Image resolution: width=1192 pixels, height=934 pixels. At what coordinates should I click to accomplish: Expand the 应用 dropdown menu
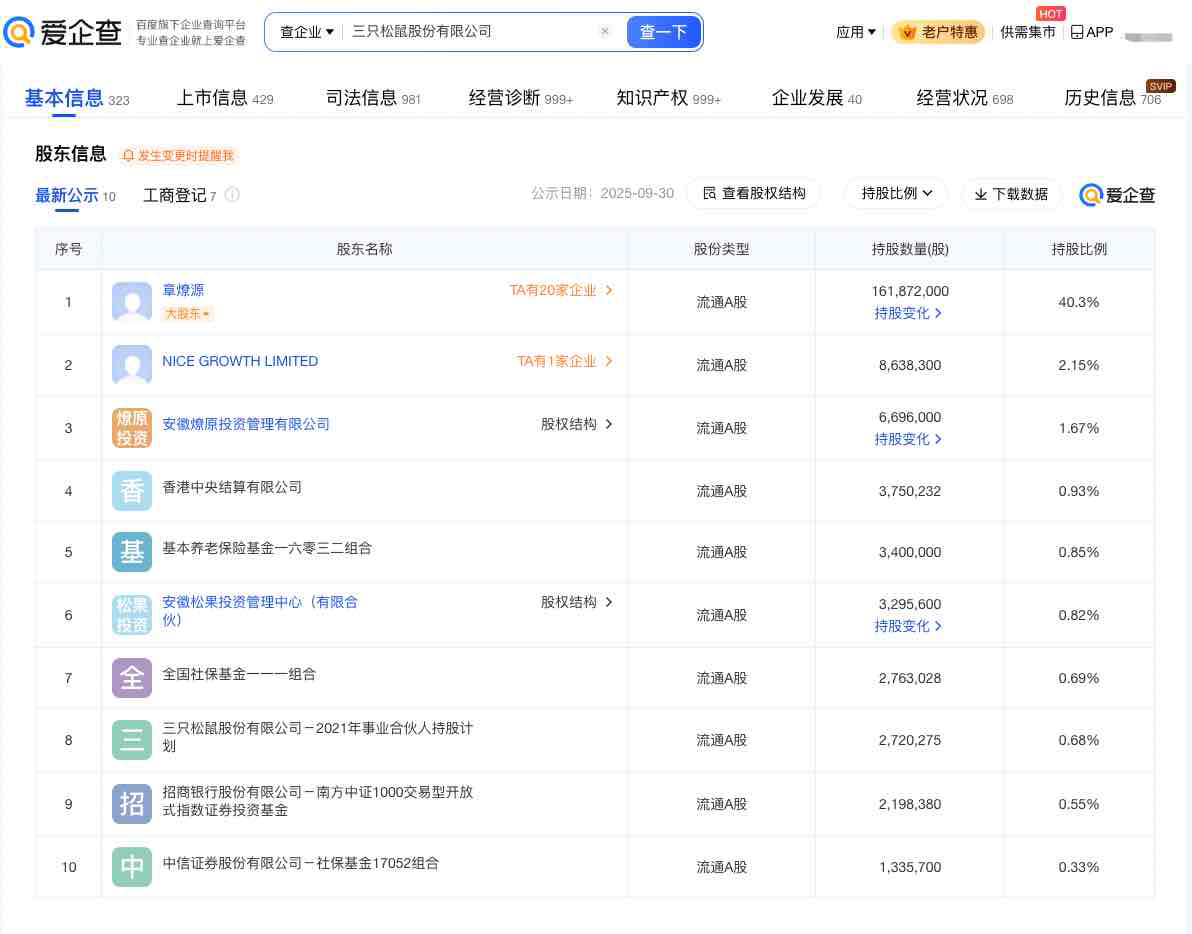pos(855,32)
